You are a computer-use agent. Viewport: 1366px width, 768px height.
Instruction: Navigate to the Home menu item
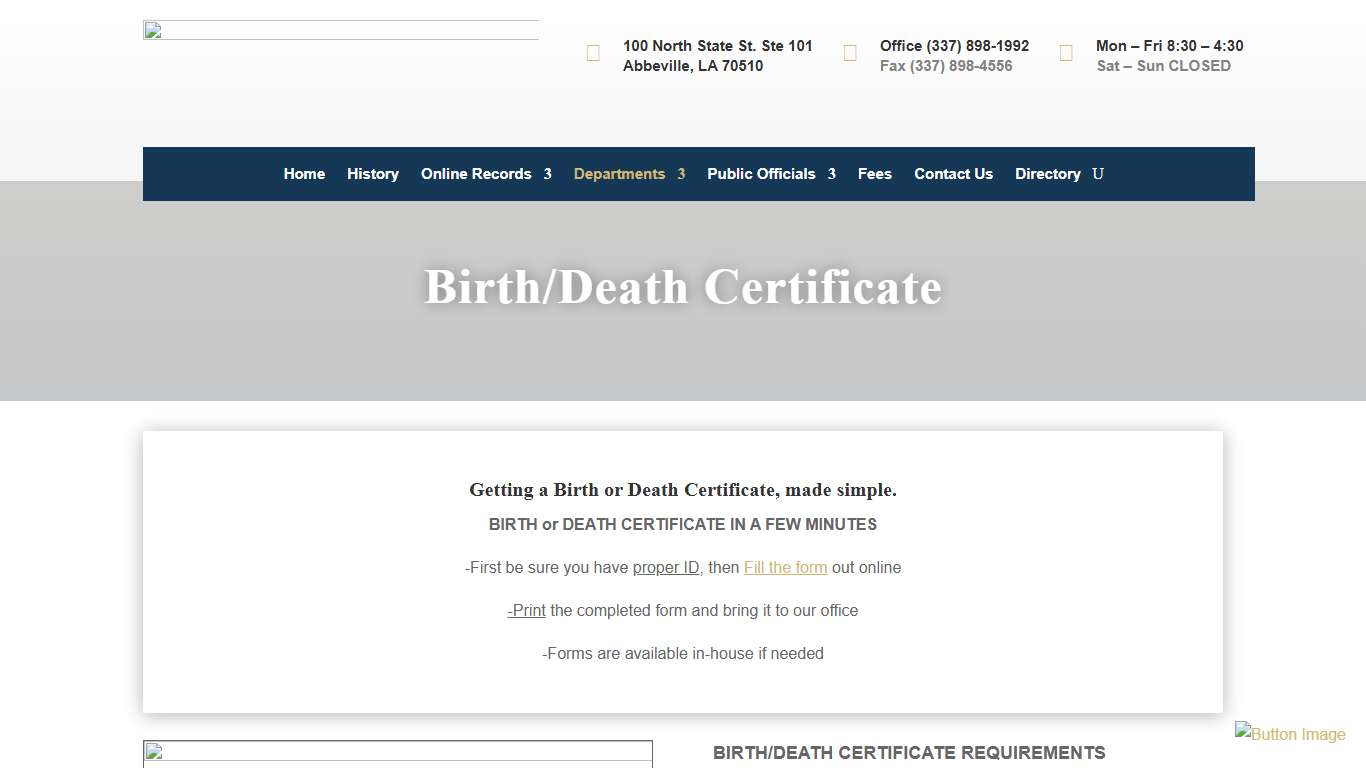click(x=304, y=174)
